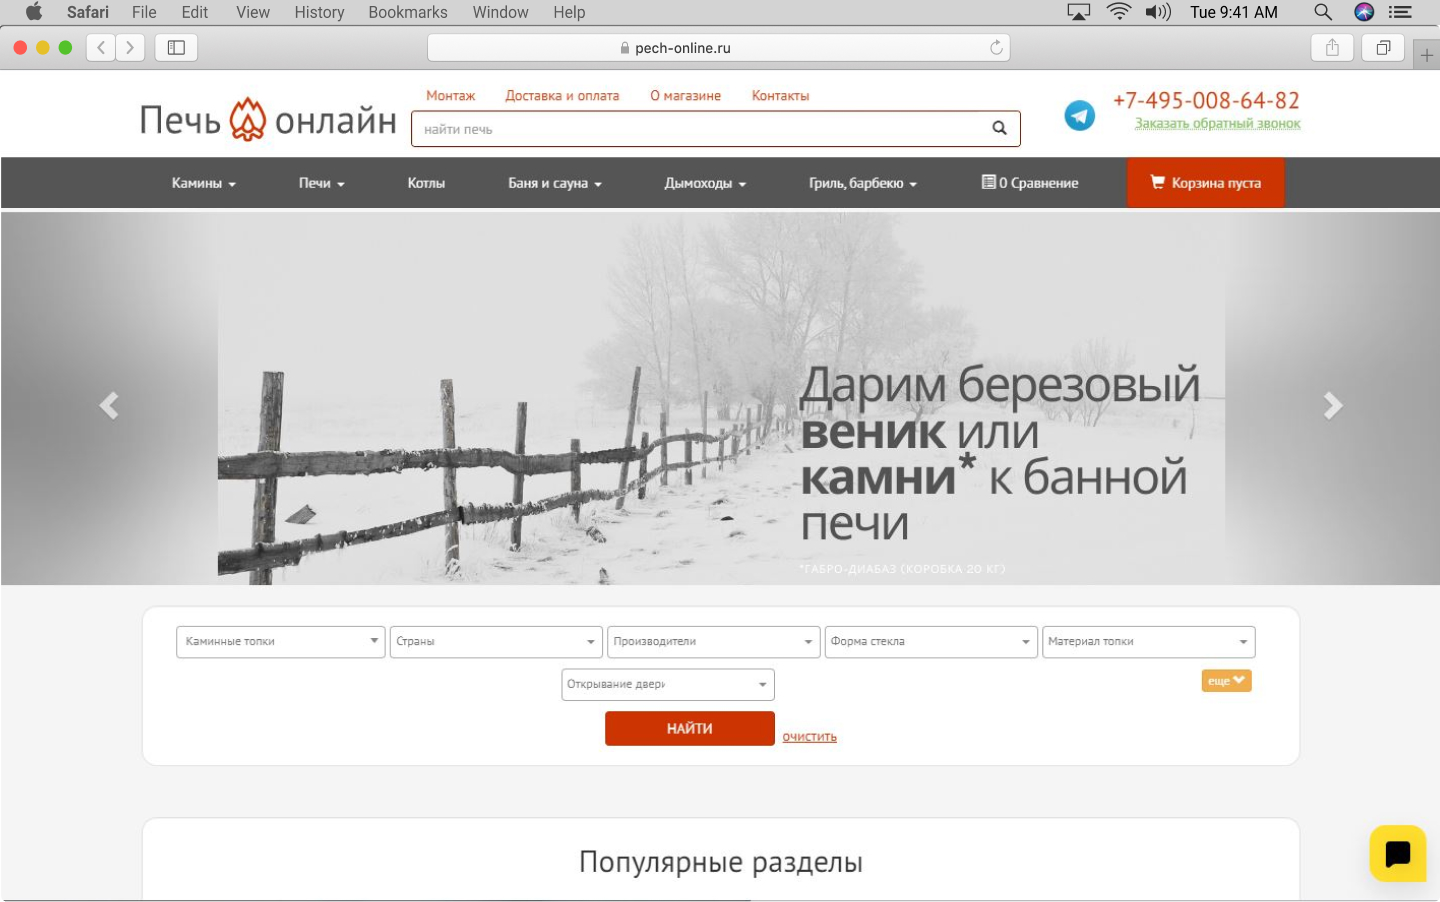Expand the Материал топки dropdown
1440x902 pixels.
tap(1148, 642)
